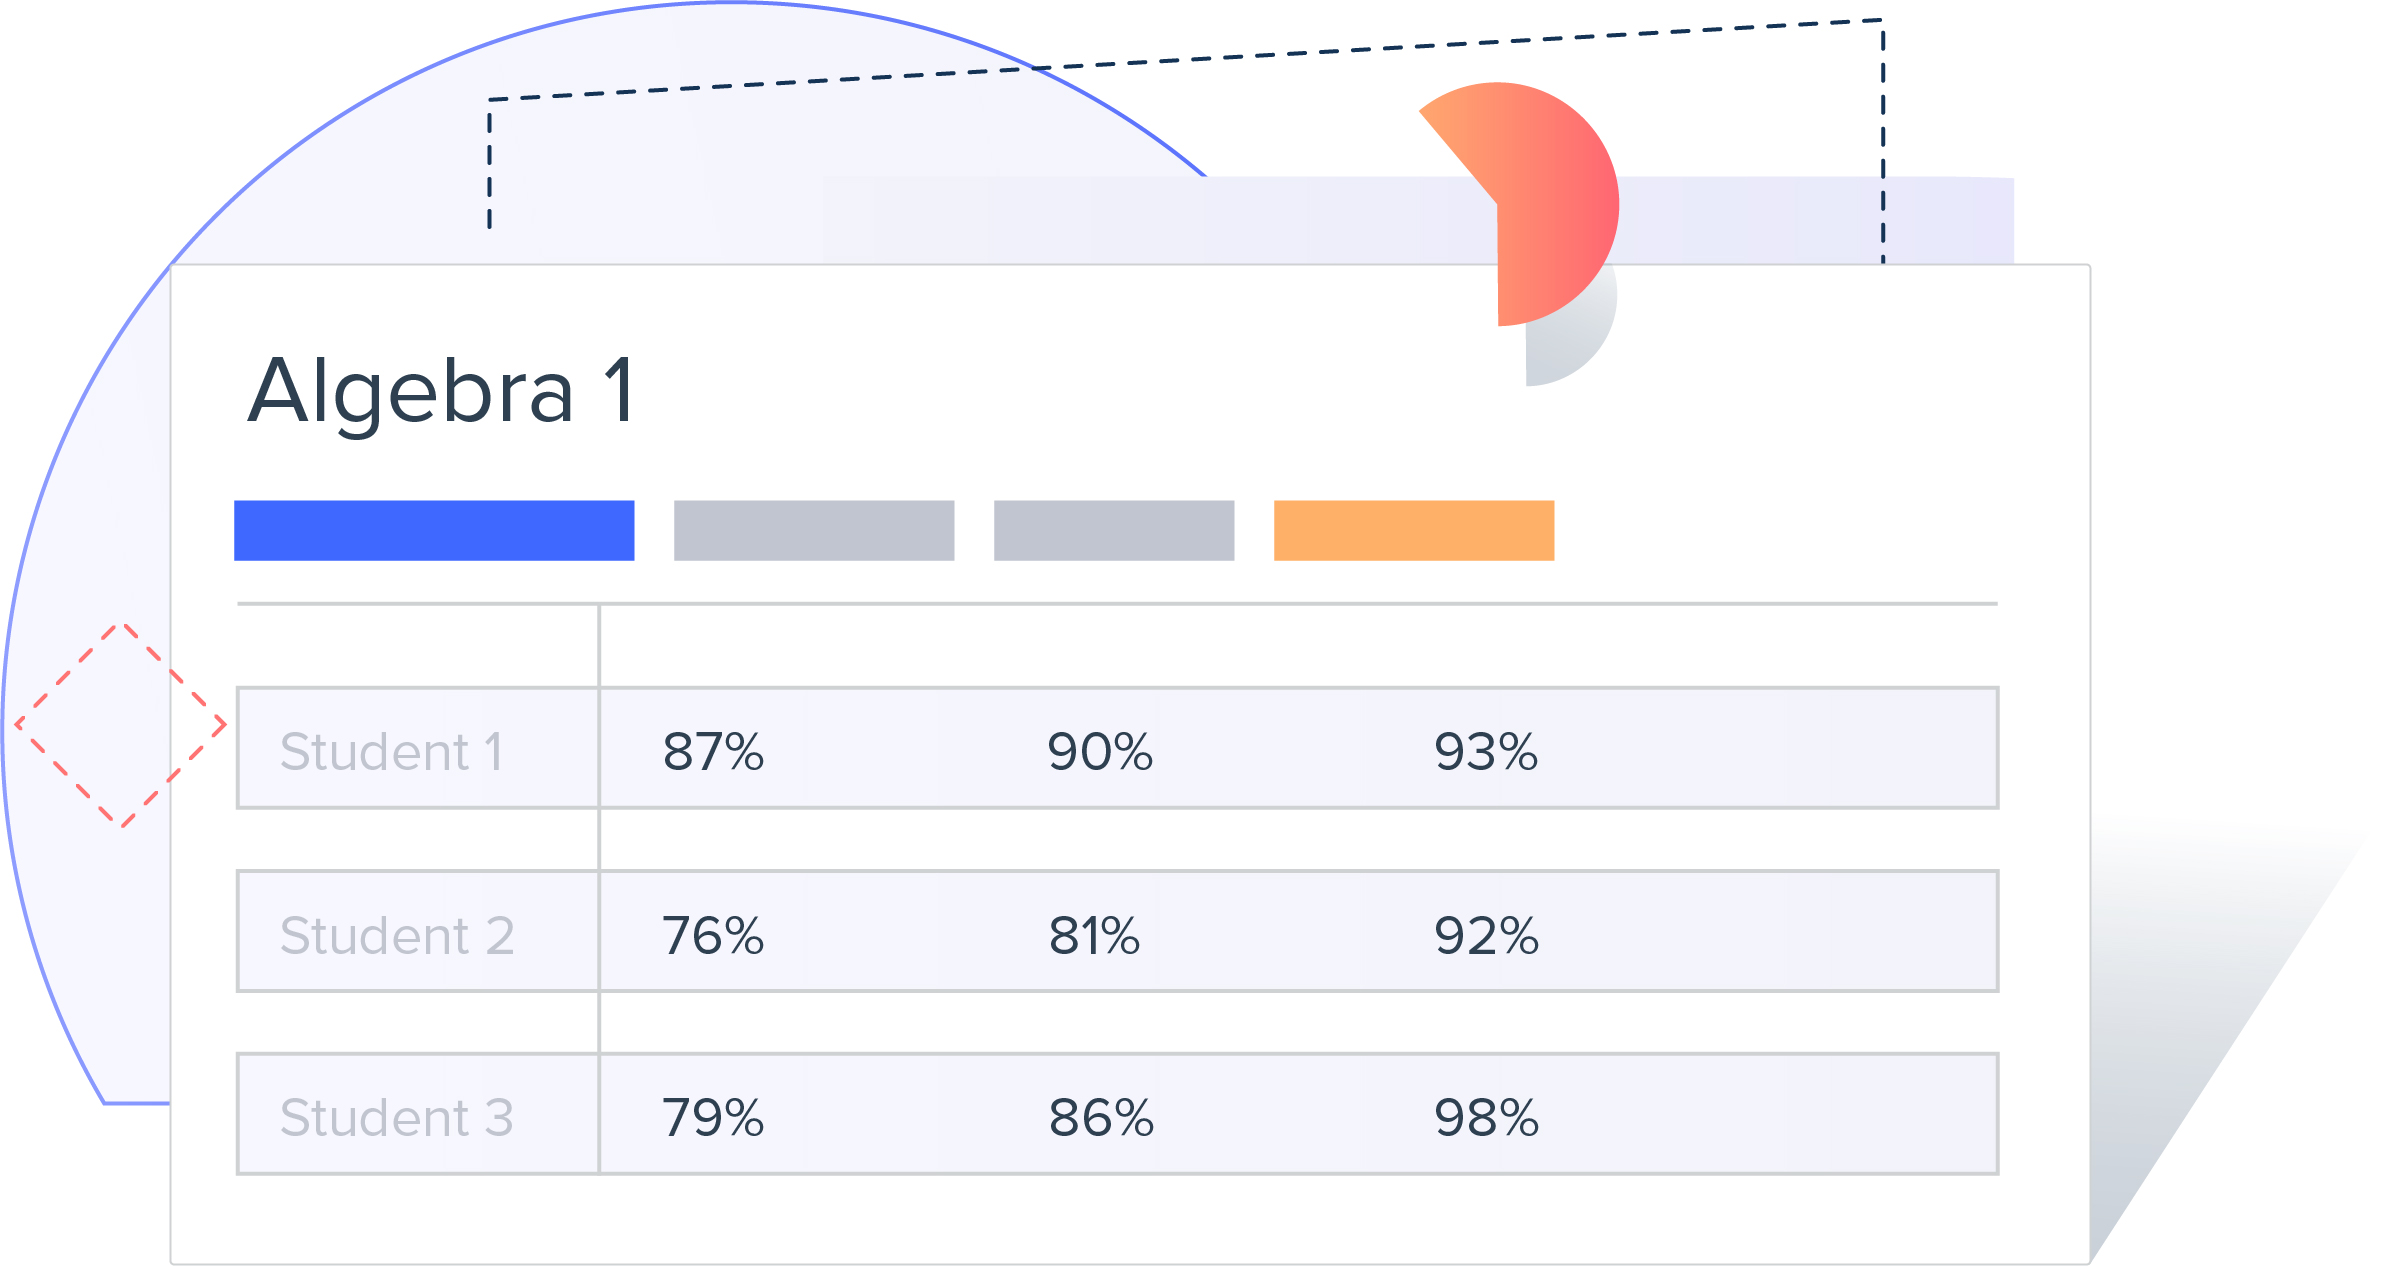Click Student 3's 86% score
2386x1266 pixels.
(1101, 1118)
